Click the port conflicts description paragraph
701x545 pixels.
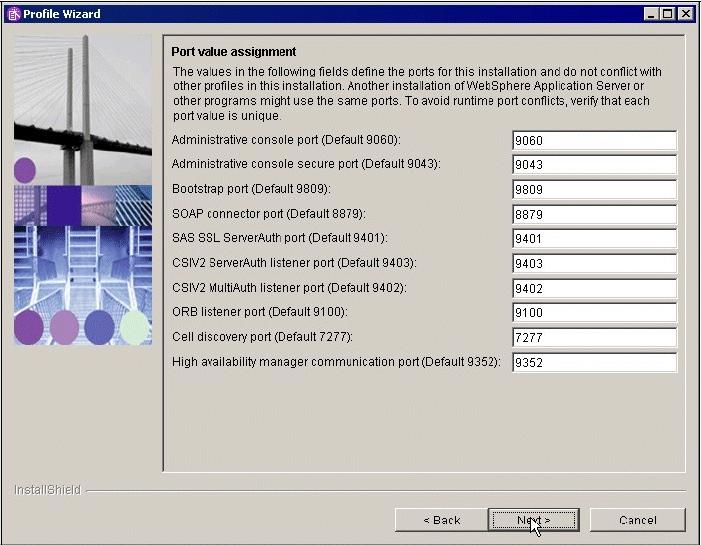[x=417, y=94]
